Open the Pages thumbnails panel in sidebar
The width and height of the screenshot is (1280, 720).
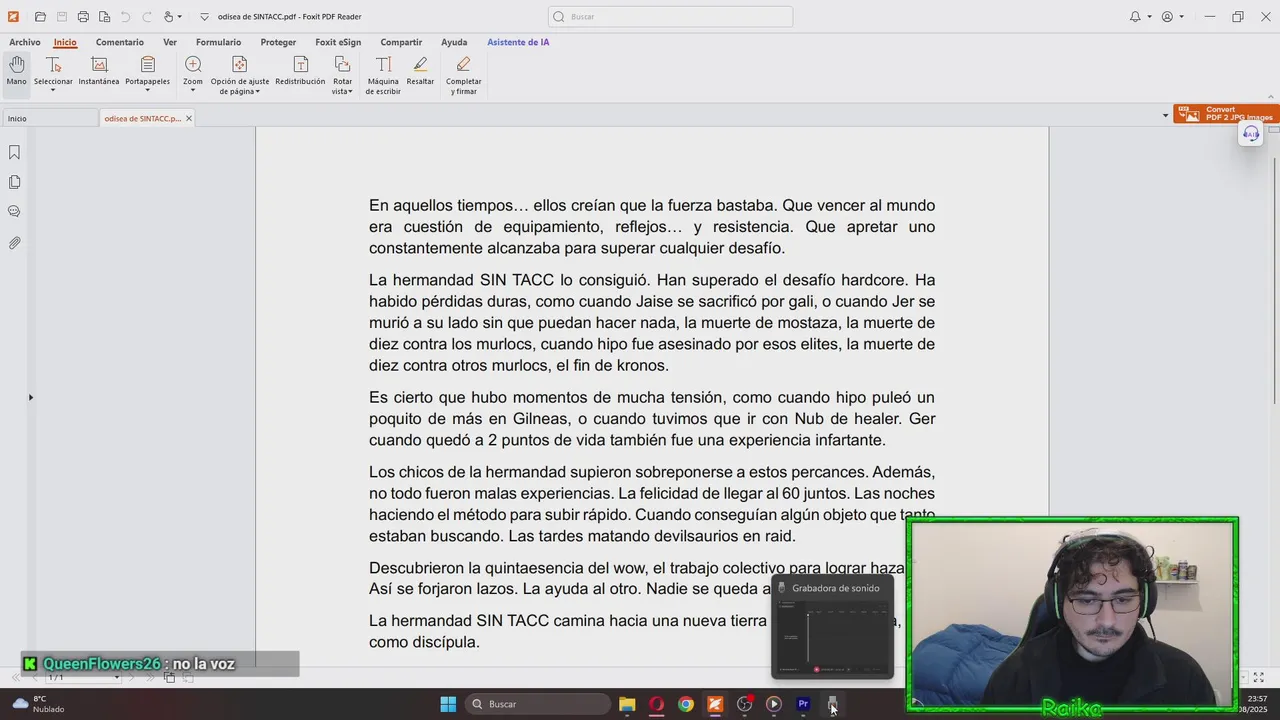click(x=14, y=182)
